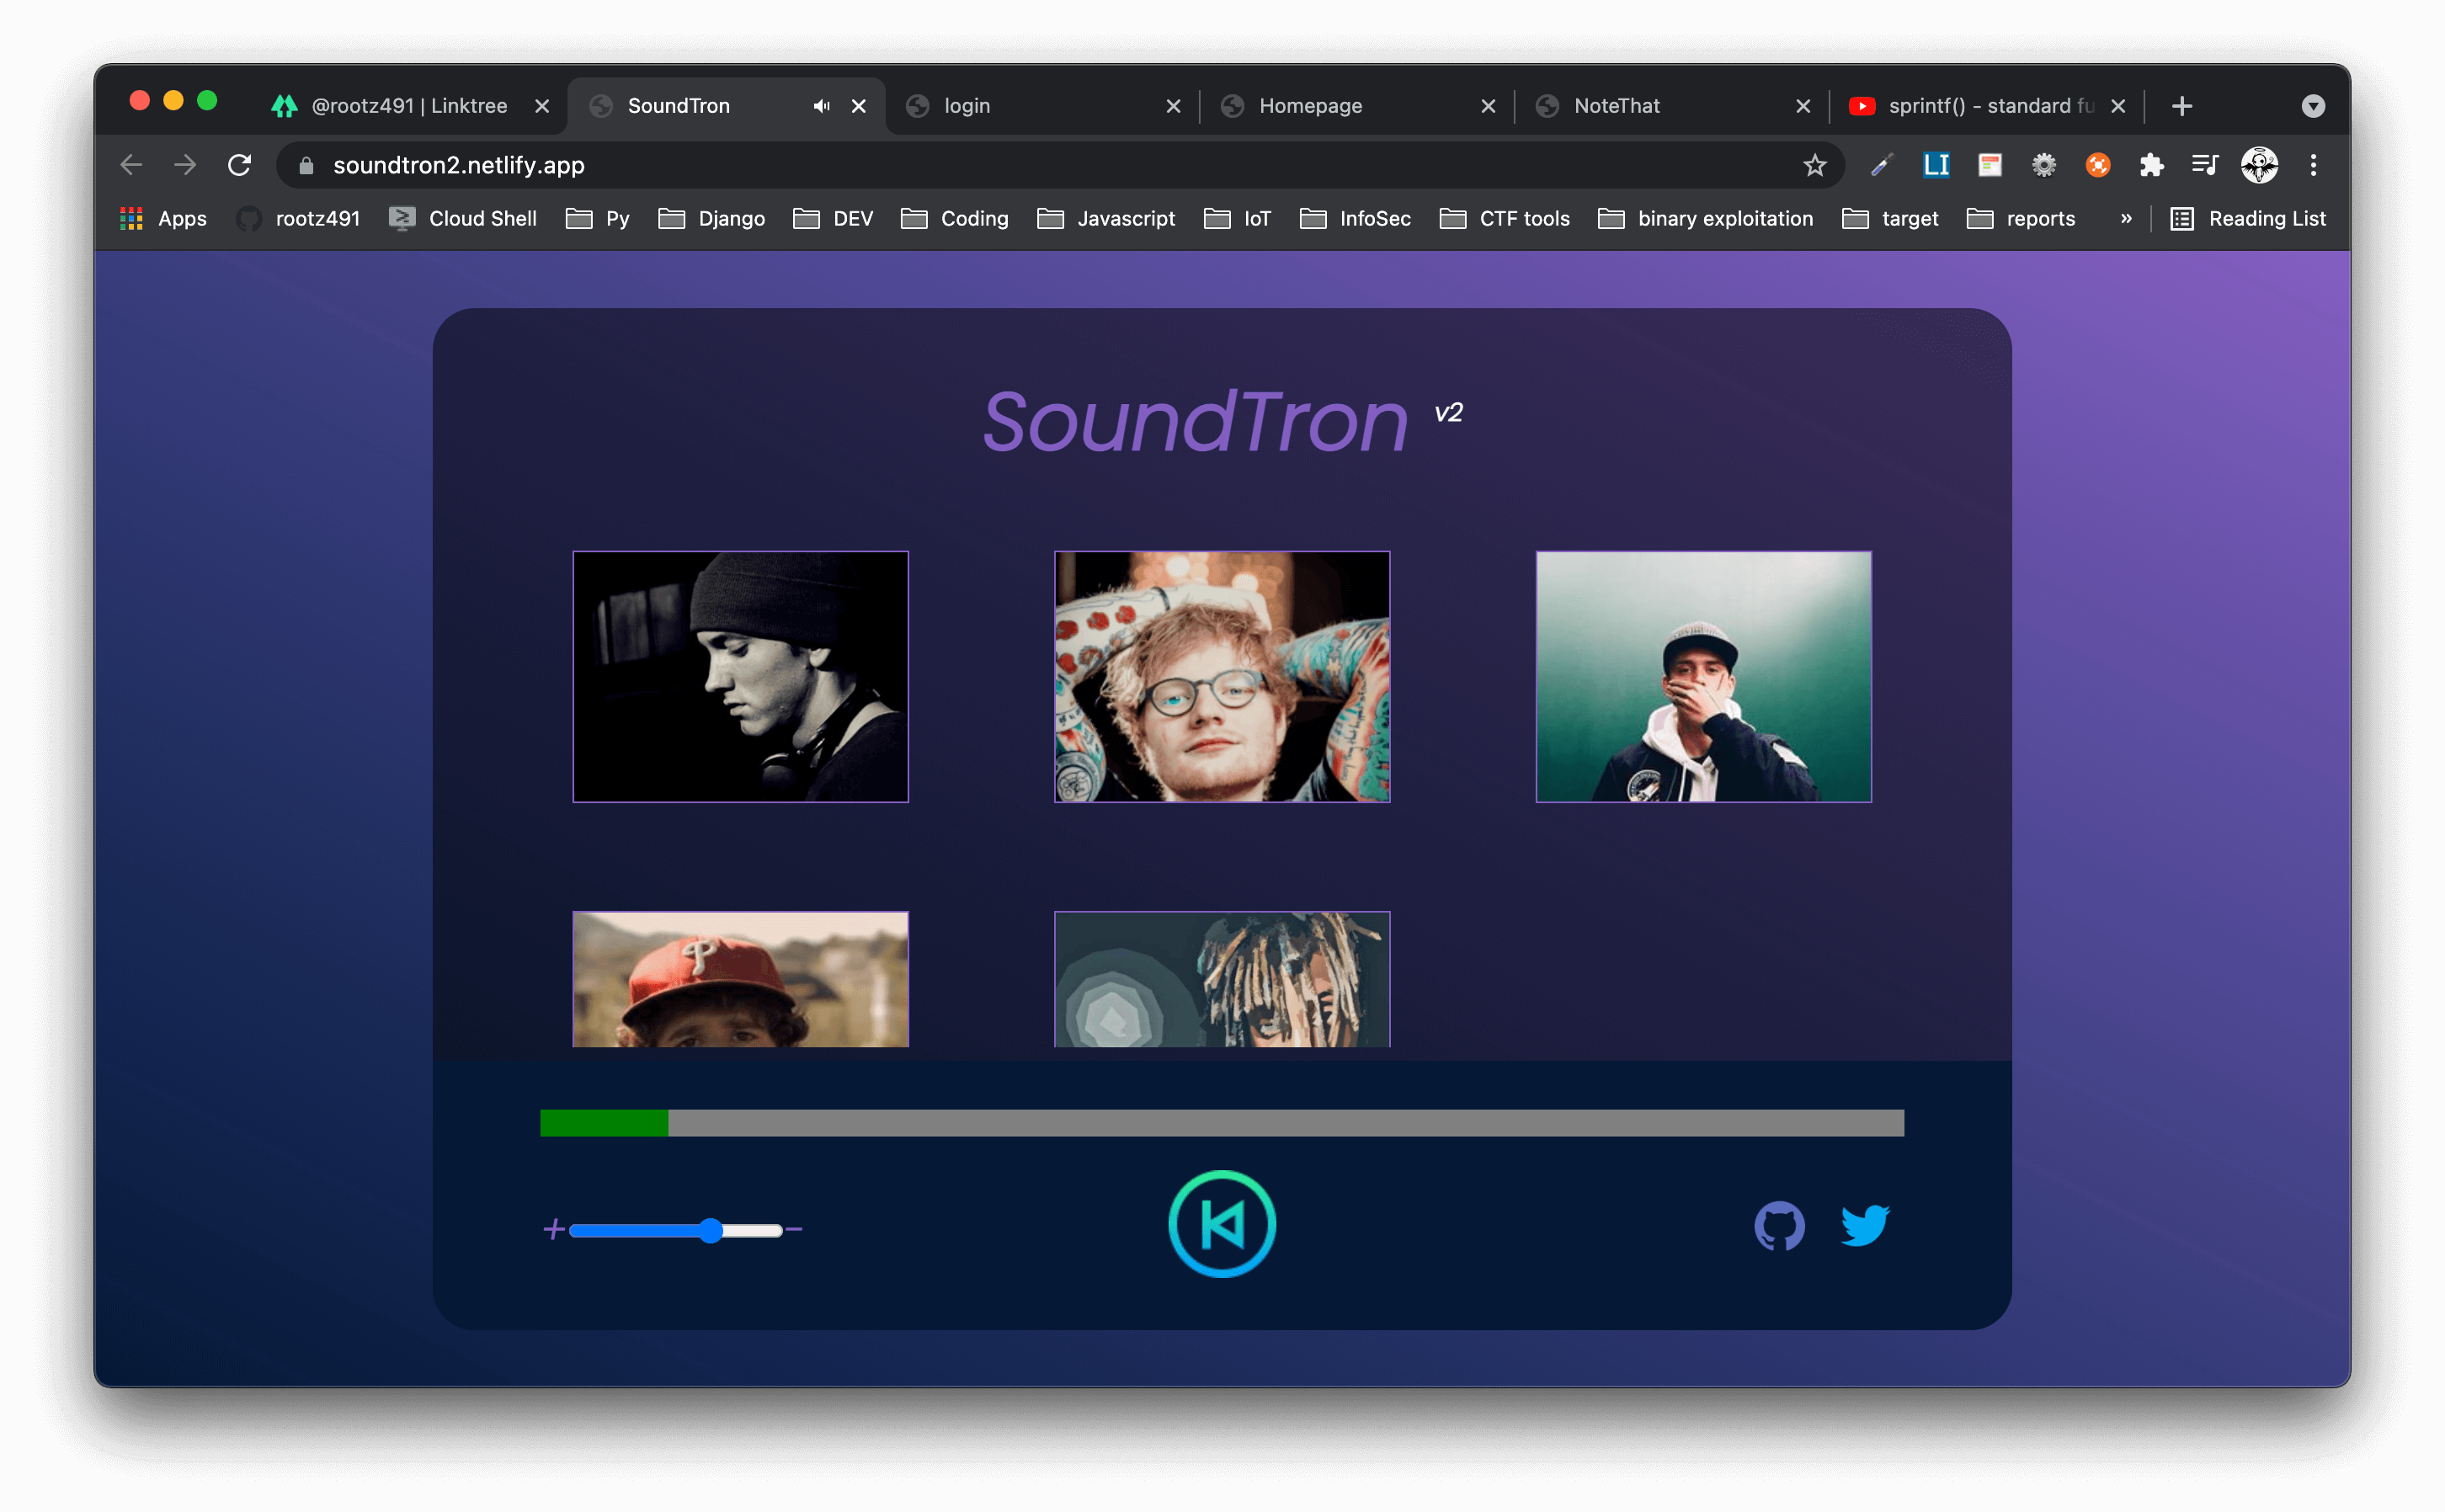2445x1512 pixels.
Task: Bookmark this page with star icon
Action: 1814,165
